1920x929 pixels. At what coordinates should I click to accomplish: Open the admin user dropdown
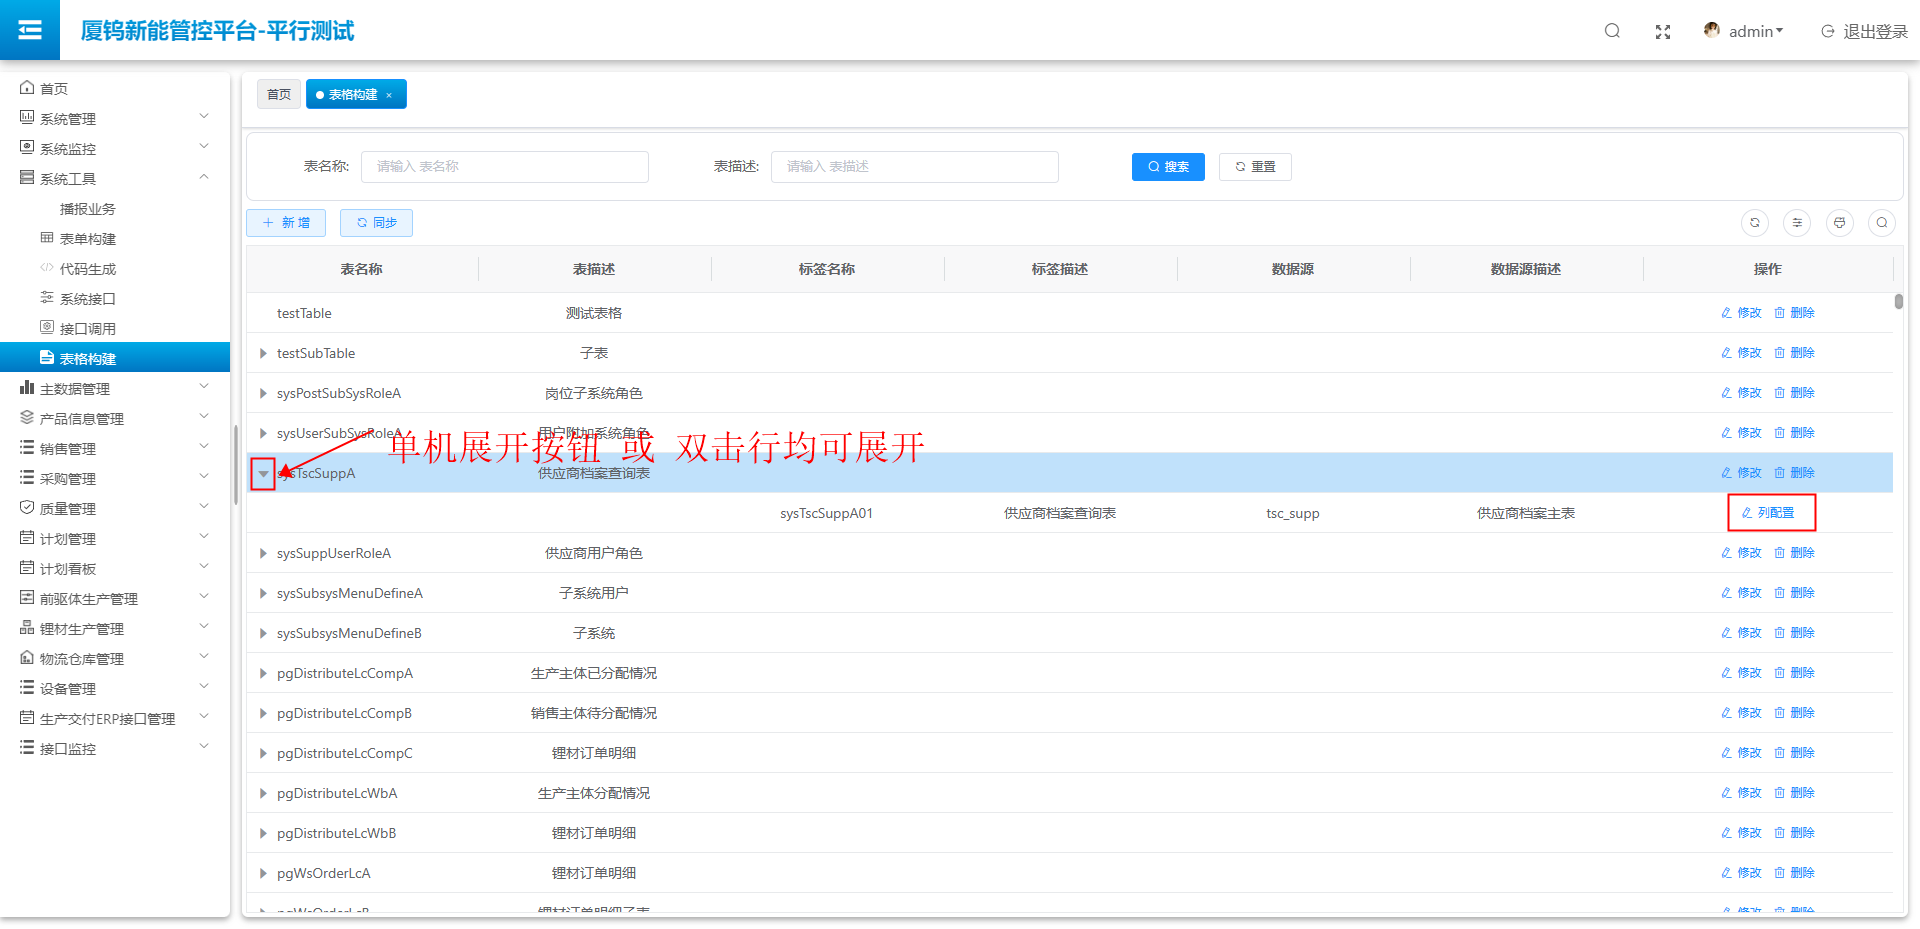[x=1744, y=31]
